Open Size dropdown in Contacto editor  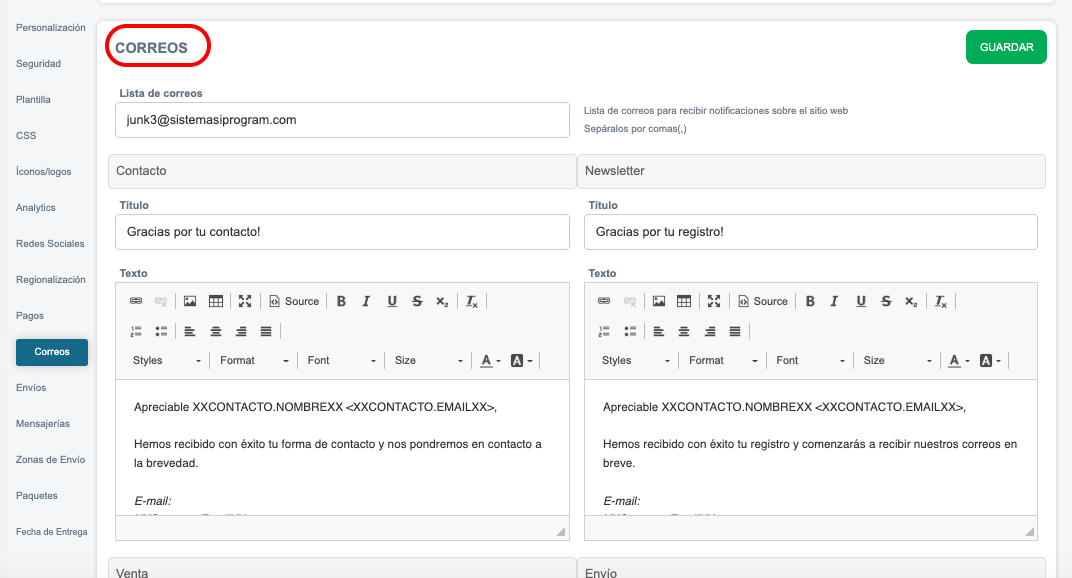point(428,360)
